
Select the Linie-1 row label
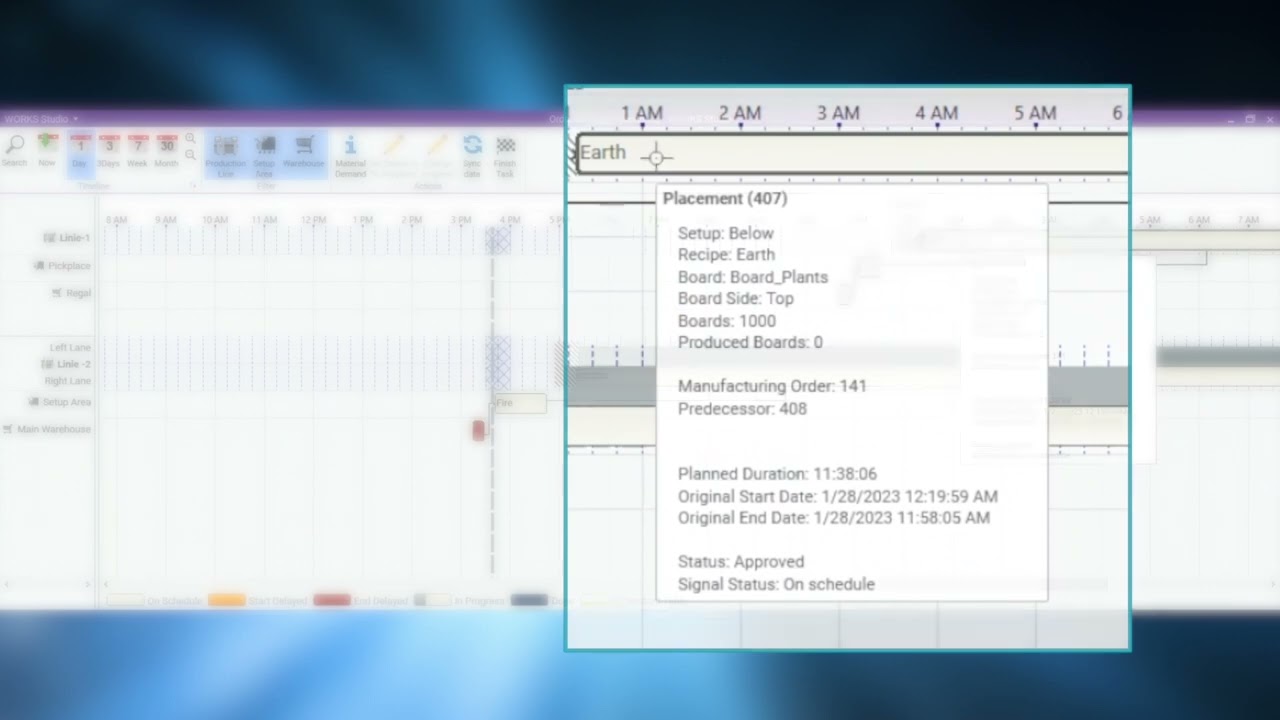pyautogui.click(x=74, y=238)
